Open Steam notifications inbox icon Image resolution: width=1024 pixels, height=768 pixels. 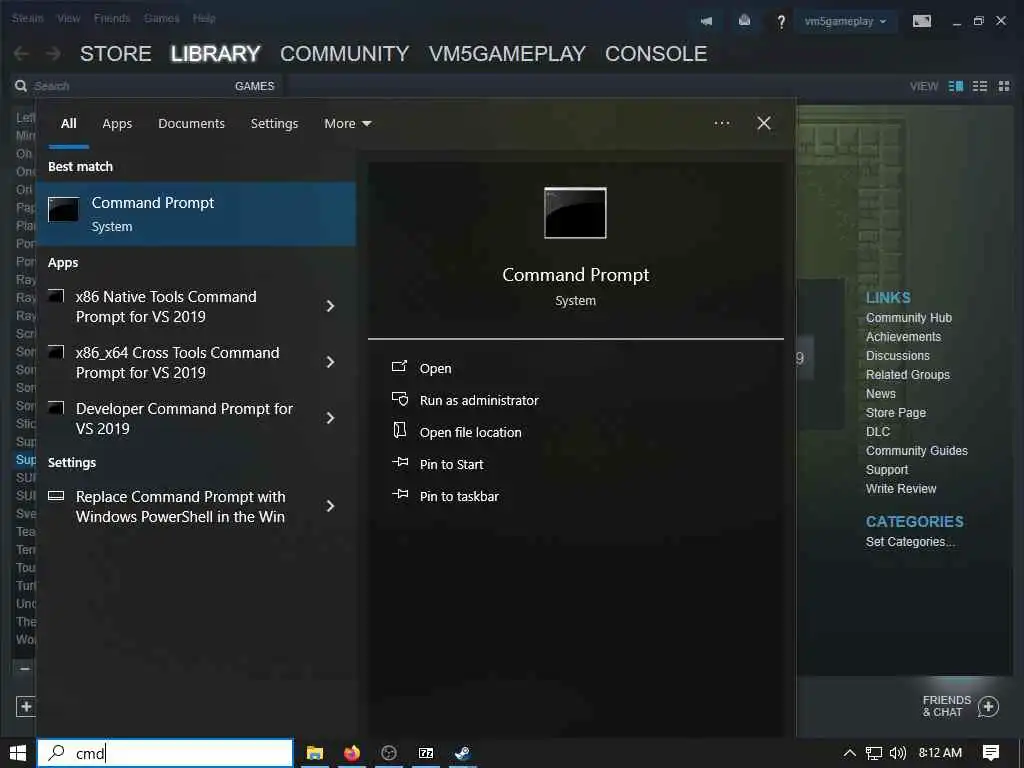tap(744, 21)
